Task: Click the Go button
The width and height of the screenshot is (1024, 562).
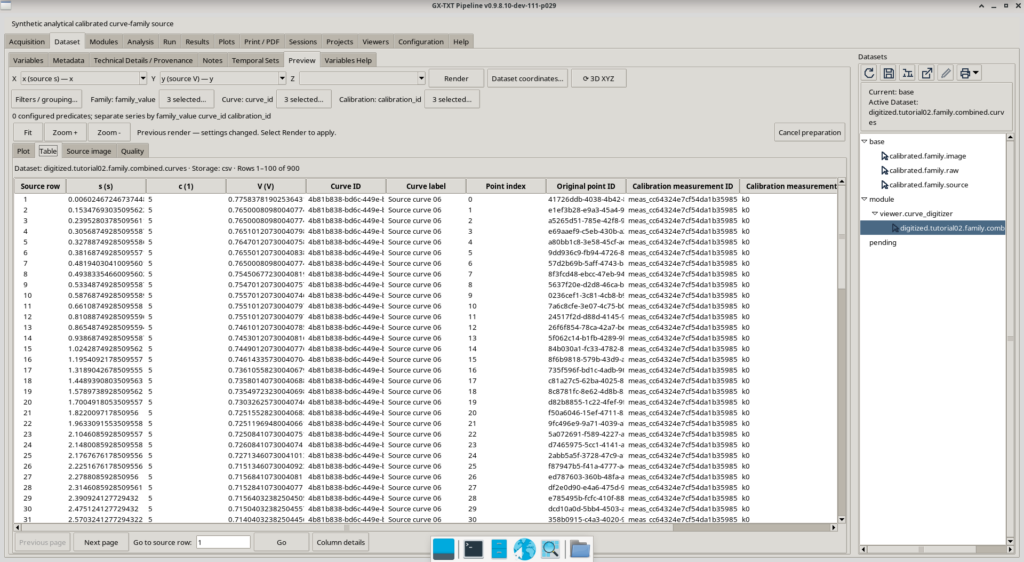Action: tap(281, 542)
